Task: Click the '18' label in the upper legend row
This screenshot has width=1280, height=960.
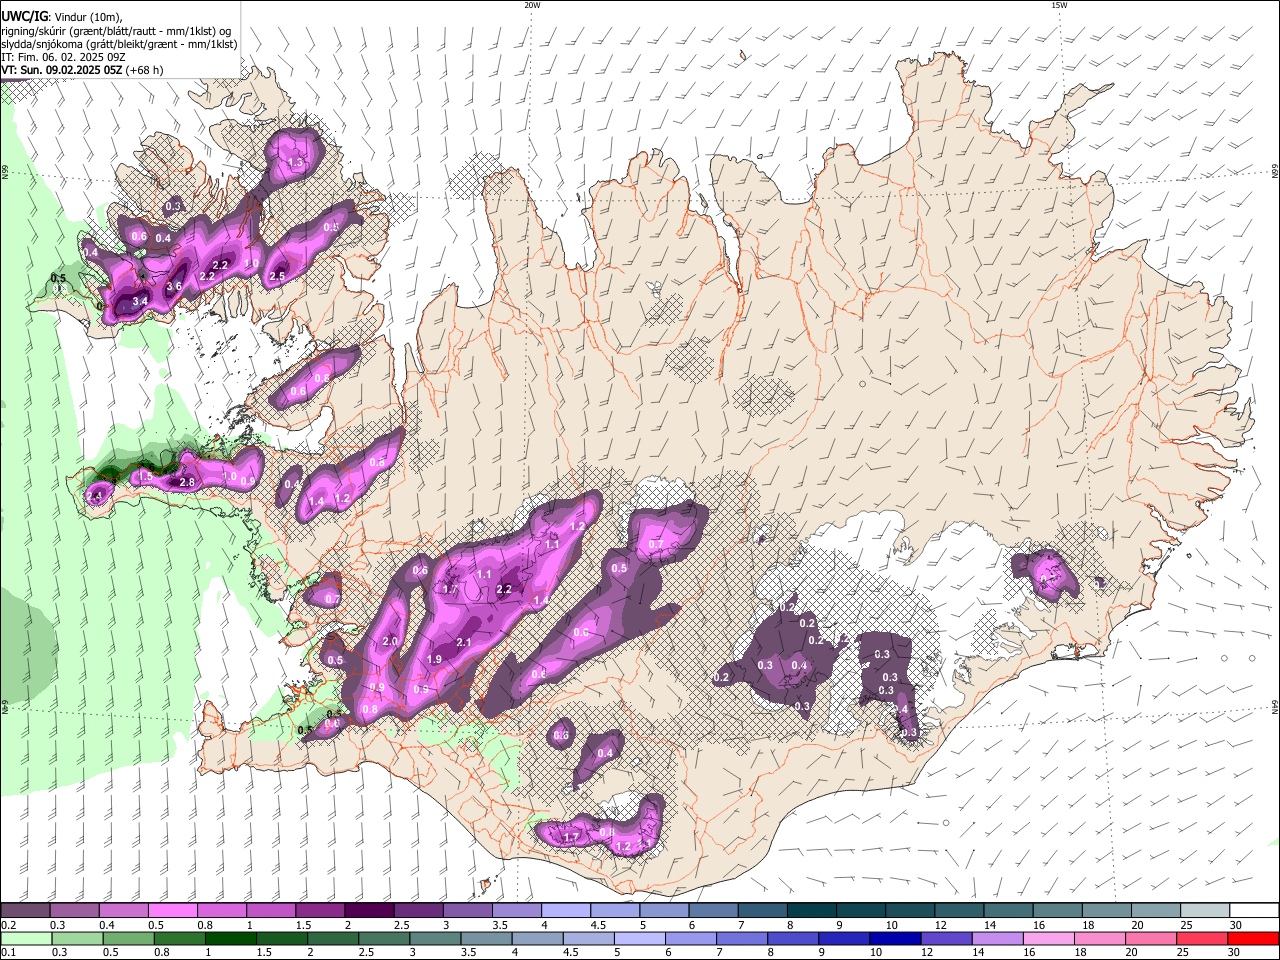Action: tap(1089, 925)
